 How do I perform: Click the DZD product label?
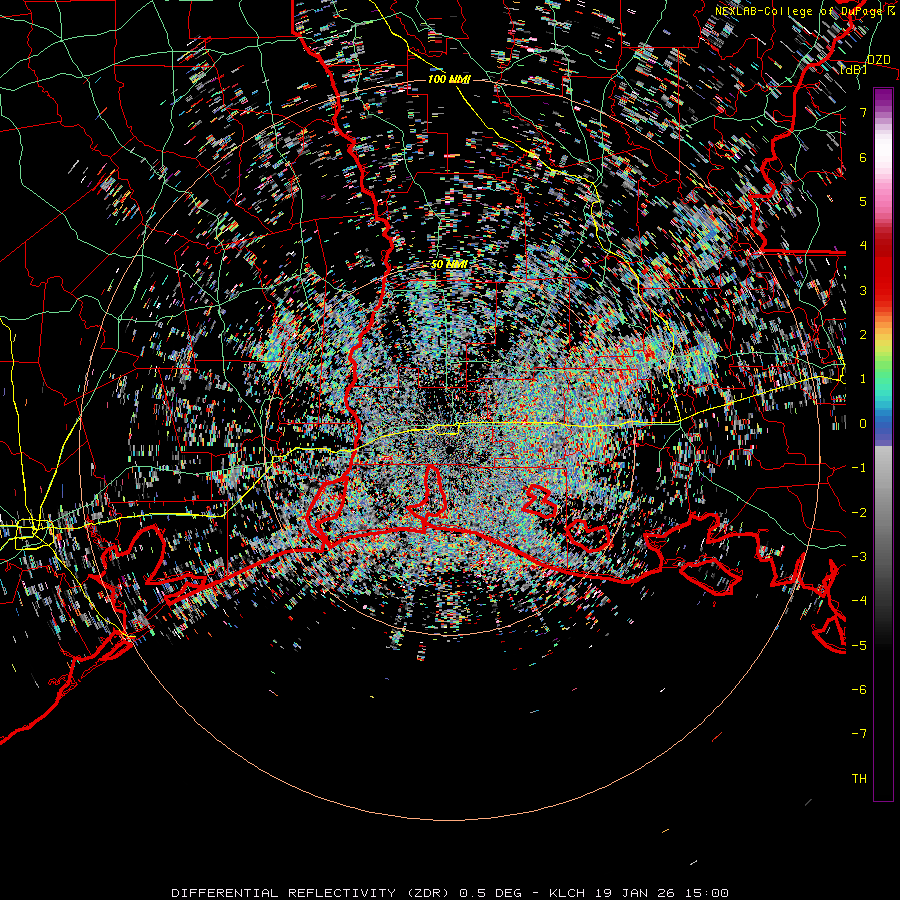pyautogui.click(x=878, y=60)
